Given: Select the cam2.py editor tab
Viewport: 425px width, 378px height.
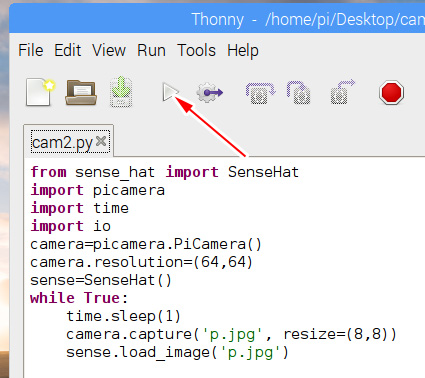Looking at the screenshot, I should click(x=62, y=143).
